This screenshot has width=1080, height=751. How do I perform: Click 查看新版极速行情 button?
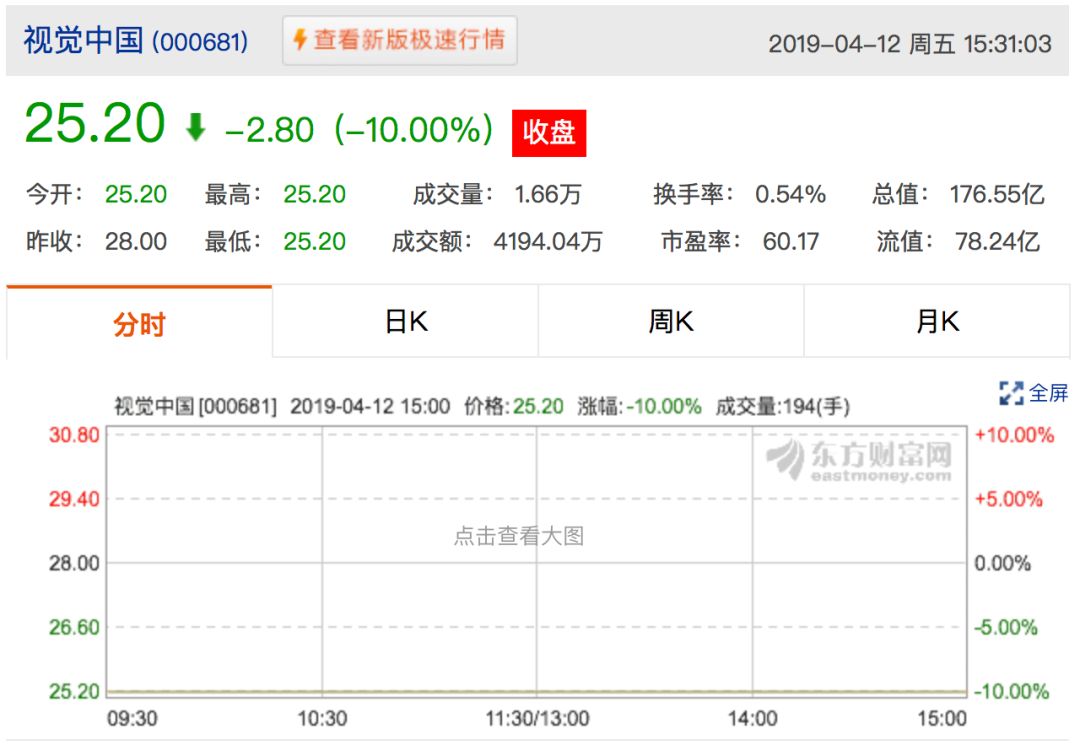(x=399, y=41)
